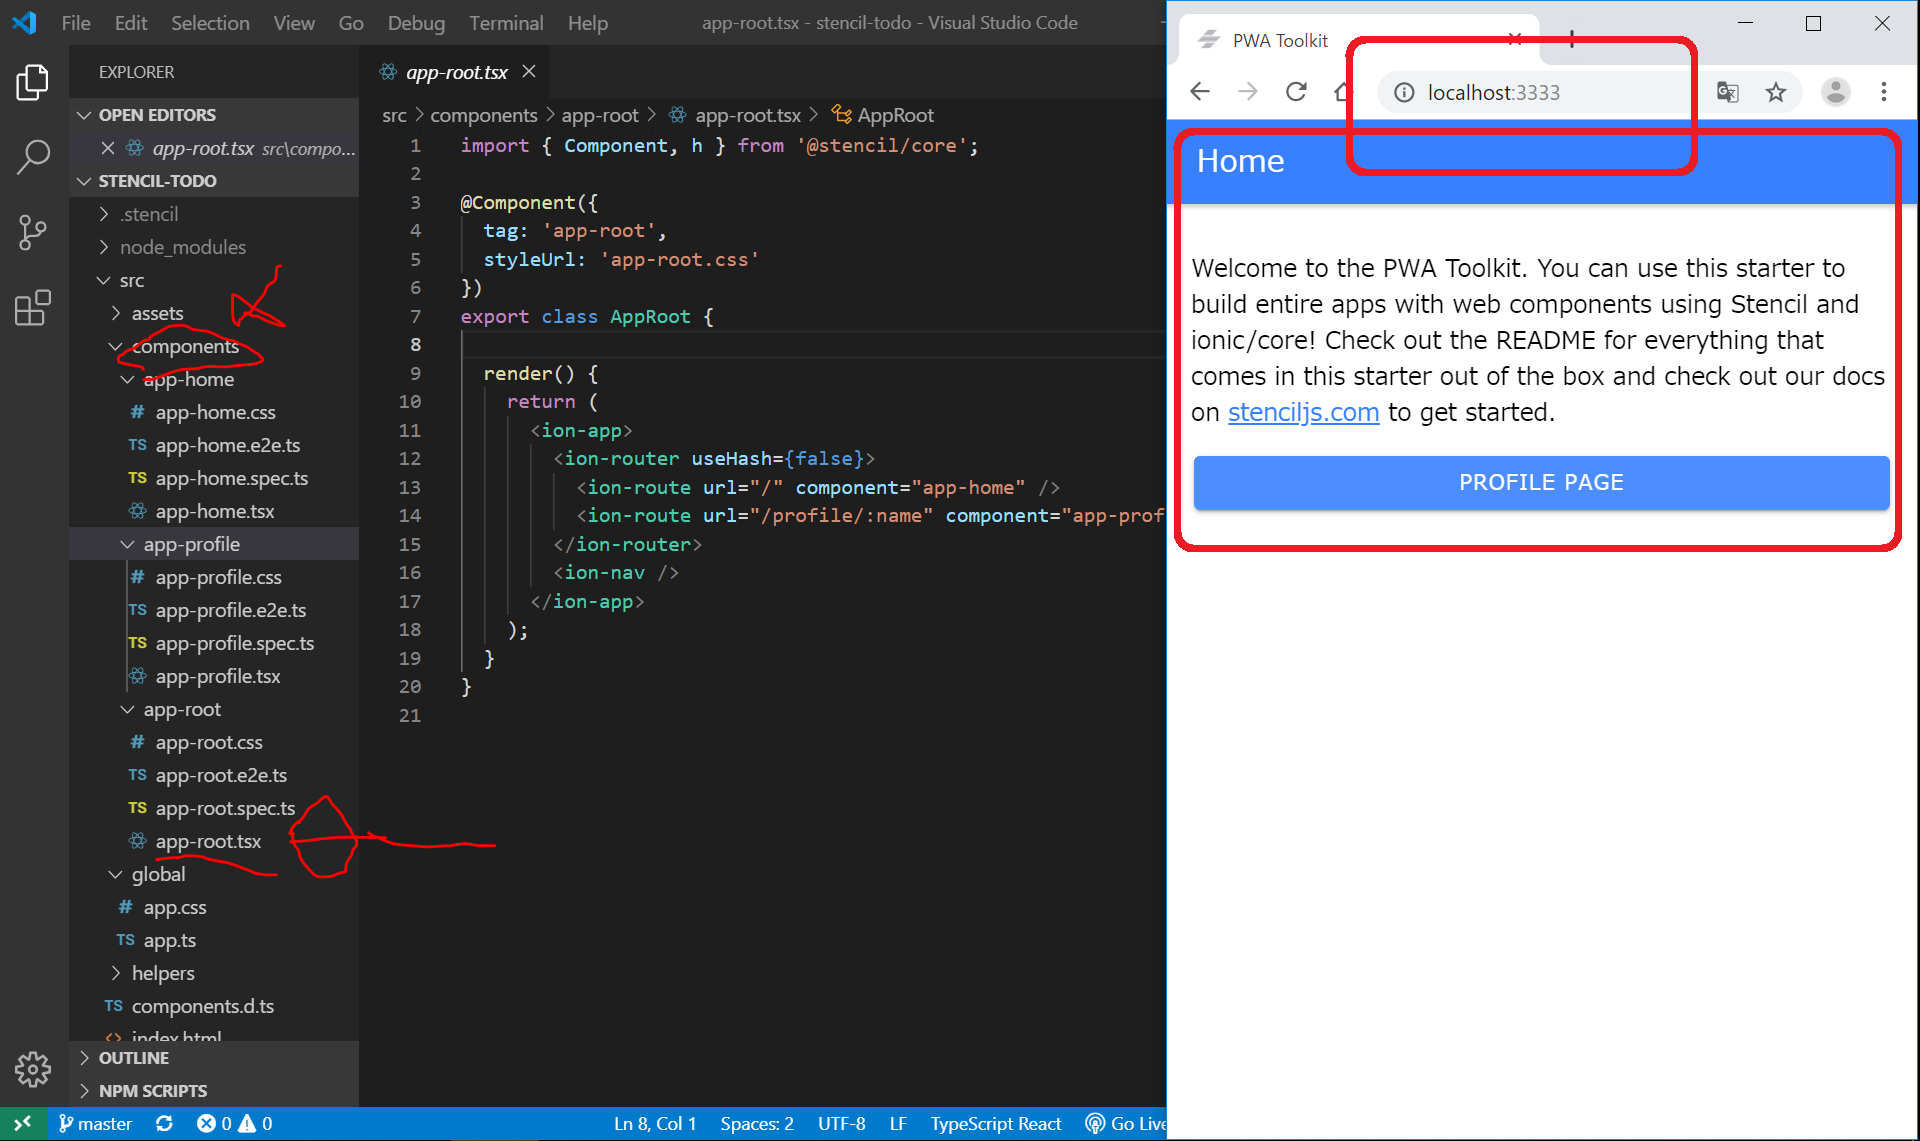Open the Debug menu

pyautogui.click(x=416, y=22)
